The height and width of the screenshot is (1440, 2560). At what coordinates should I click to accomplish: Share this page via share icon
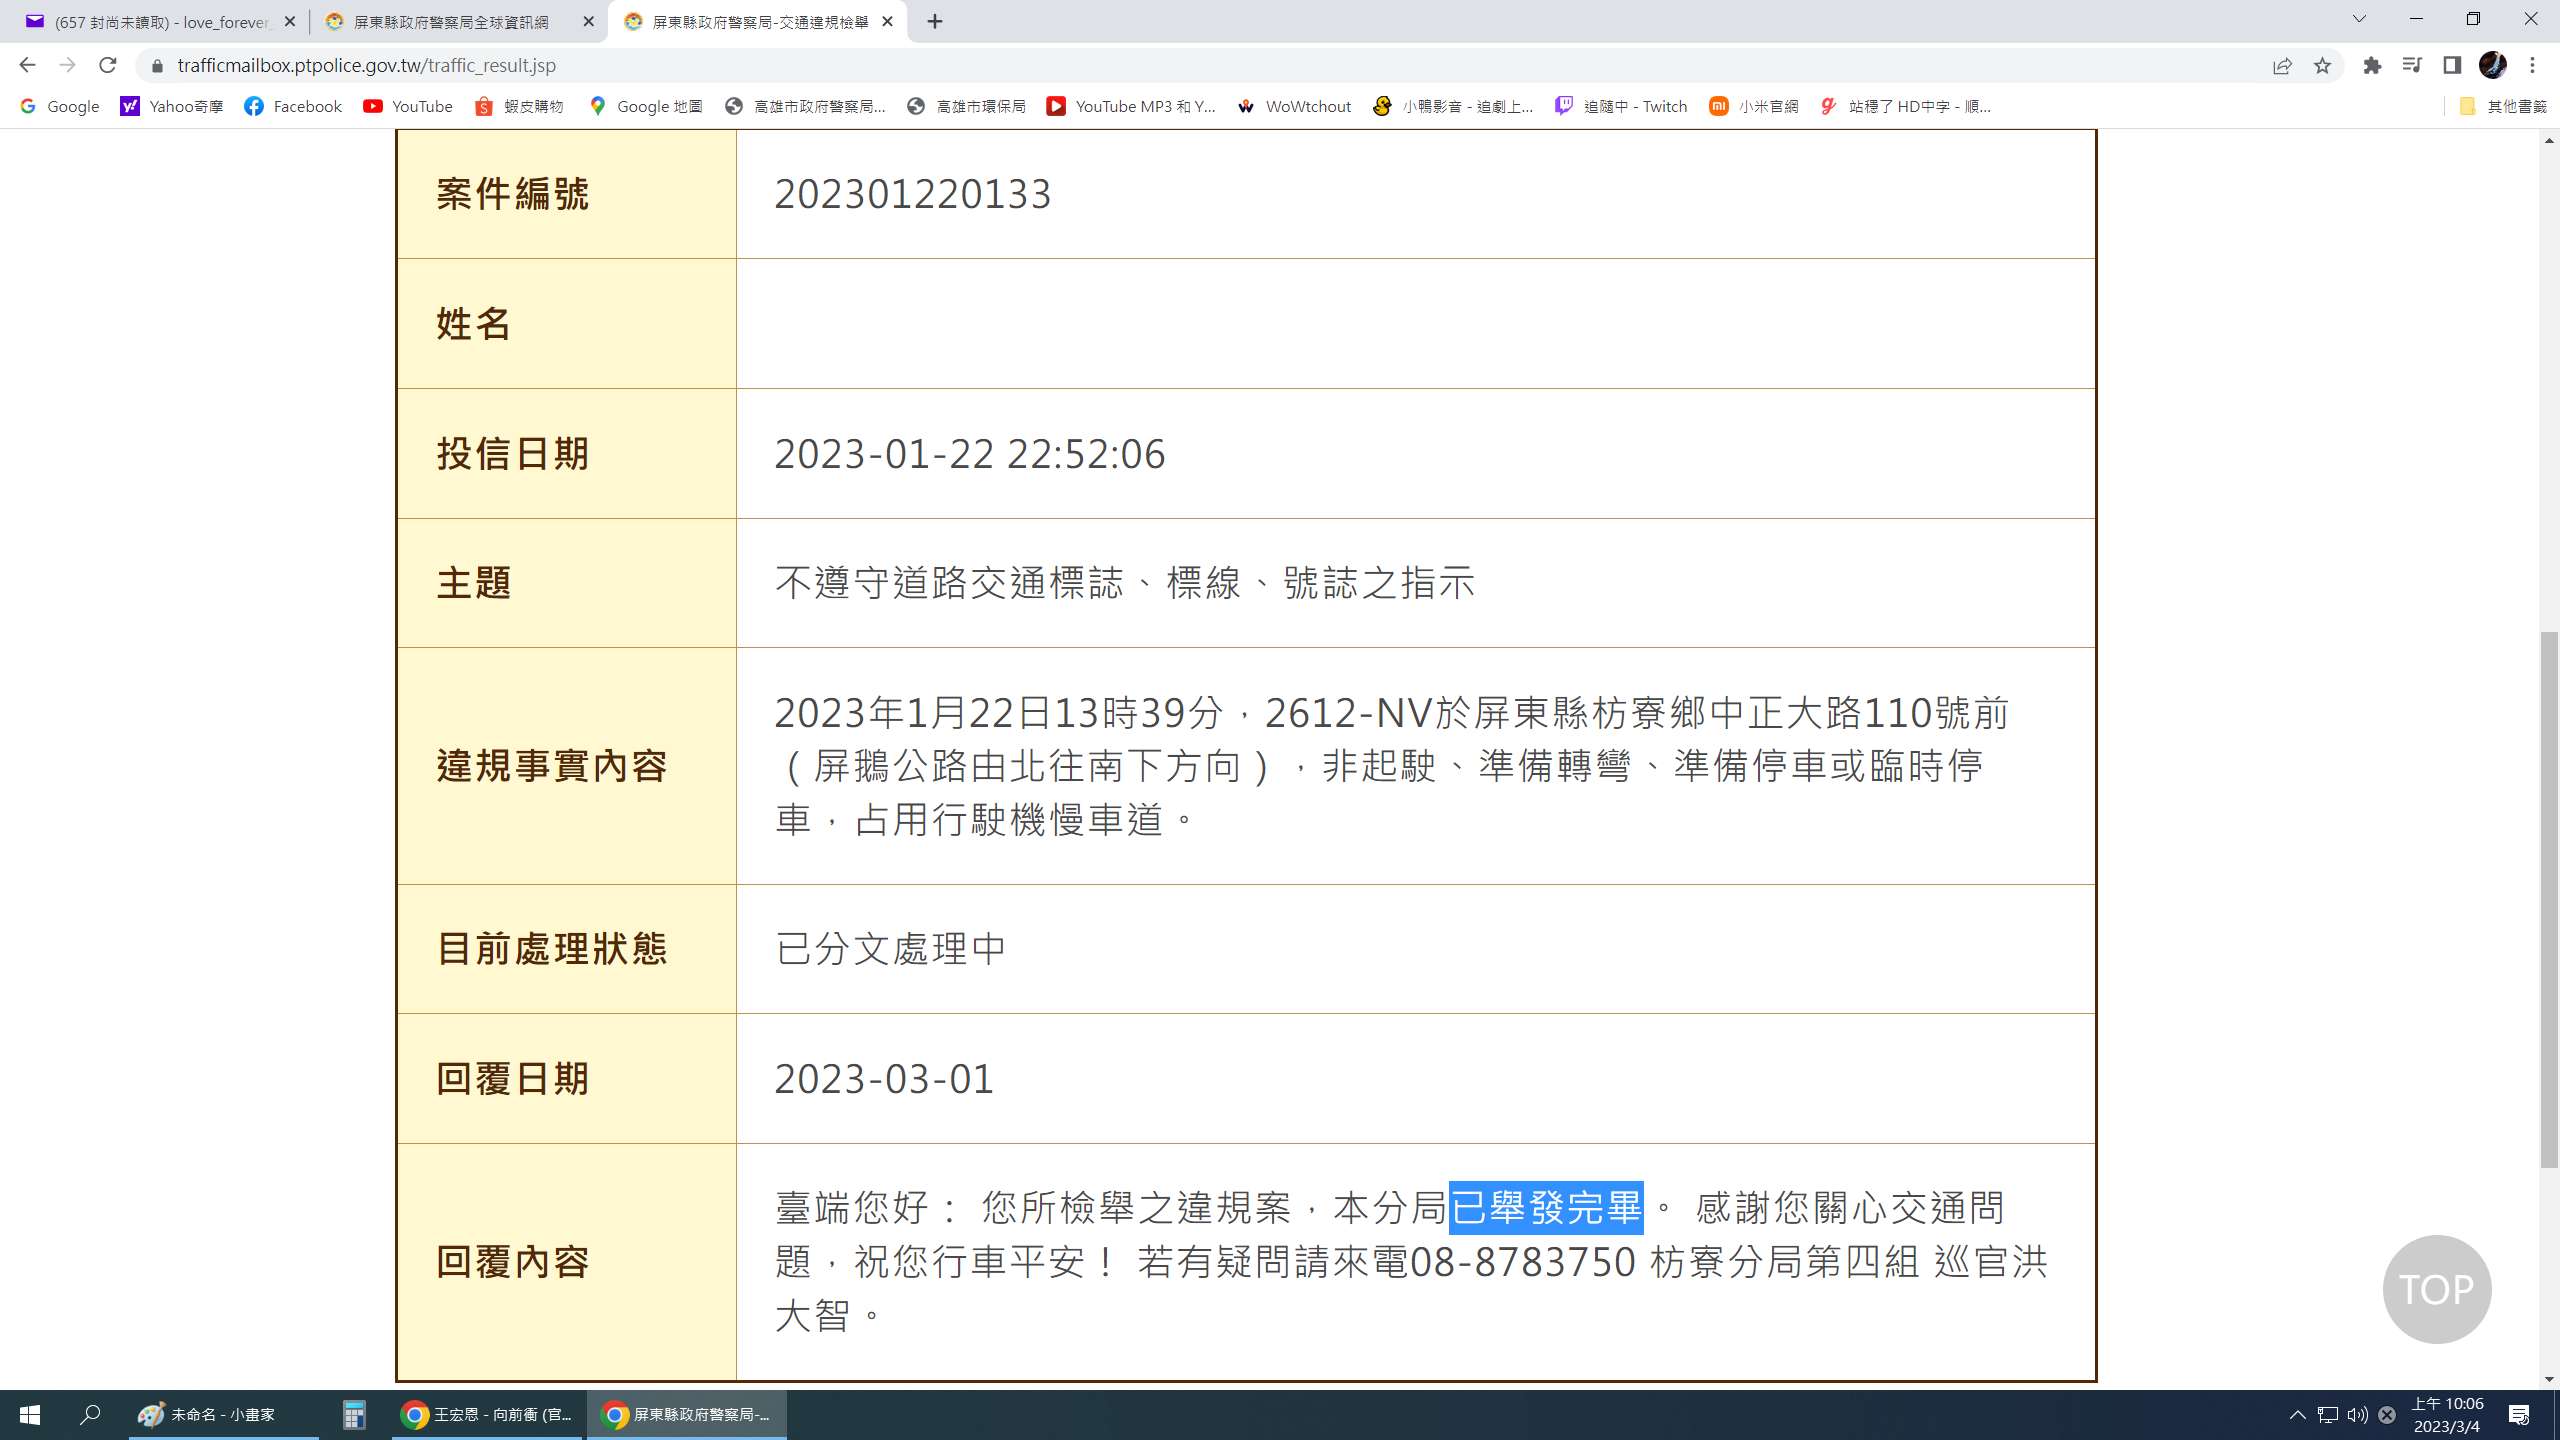(x=2282, y=66)
